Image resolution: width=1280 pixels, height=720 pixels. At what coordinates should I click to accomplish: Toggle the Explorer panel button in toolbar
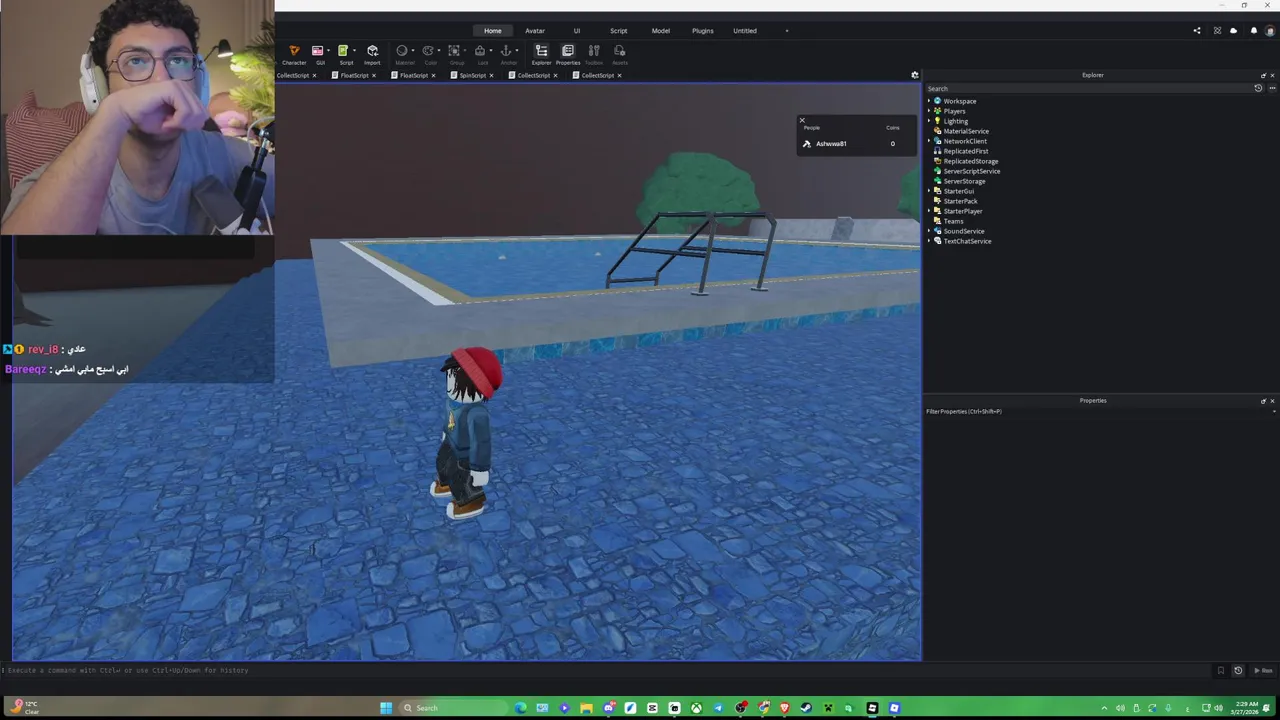pyautogui.click(x=541, y=54)
